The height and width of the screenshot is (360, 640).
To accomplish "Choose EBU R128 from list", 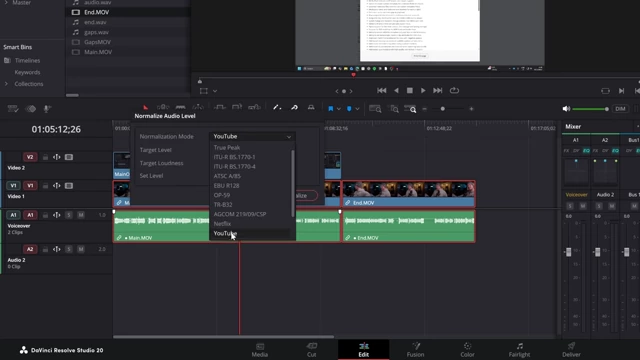I will pyautogui.click(x=226, y=185).
